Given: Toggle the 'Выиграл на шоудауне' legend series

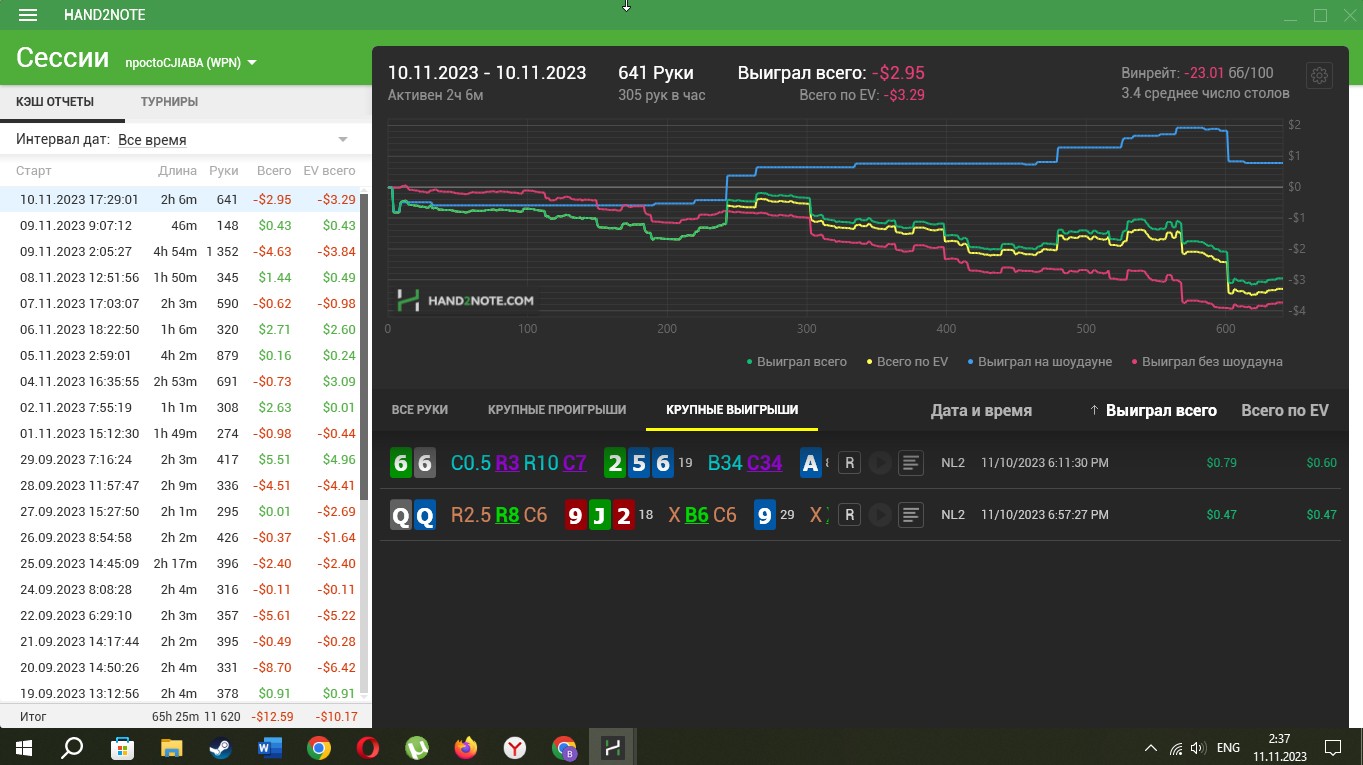Looking at the screenshot, I should coord(1040,362).
